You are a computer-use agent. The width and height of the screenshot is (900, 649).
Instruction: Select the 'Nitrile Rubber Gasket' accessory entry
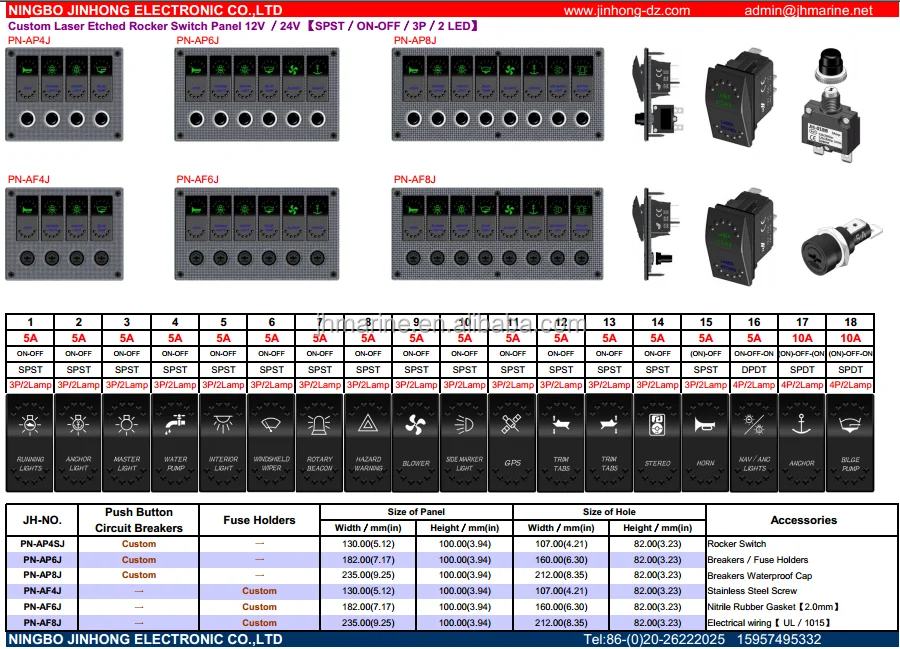click(773, 607)
